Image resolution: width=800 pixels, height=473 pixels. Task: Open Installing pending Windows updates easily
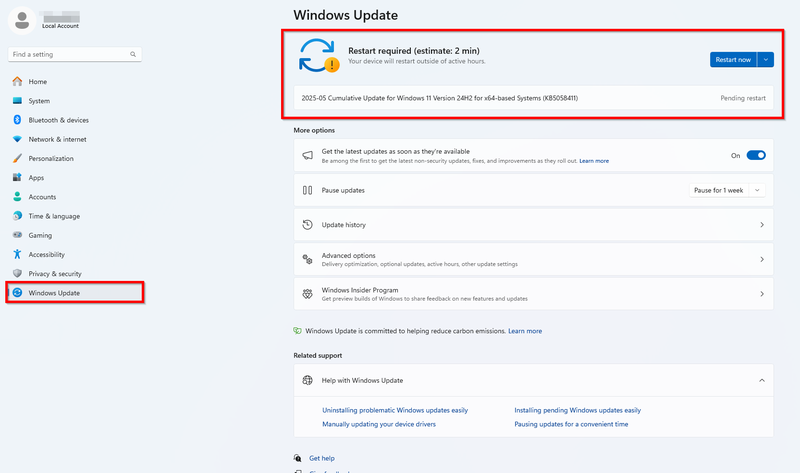(578, 410)
